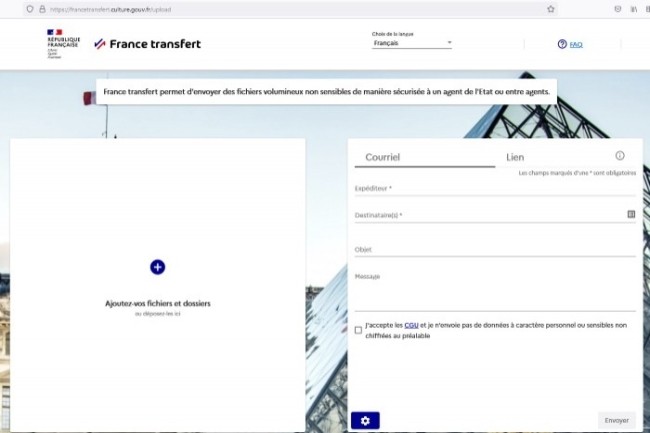Click the padlock icon in the address bar
The width and height of the screenshot is (650, 433).
click(x=42, y=9)
